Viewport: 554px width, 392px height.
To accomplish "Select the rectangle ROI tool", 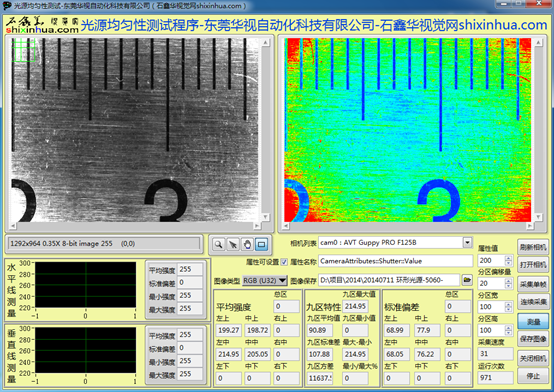I will pos(261,244).
